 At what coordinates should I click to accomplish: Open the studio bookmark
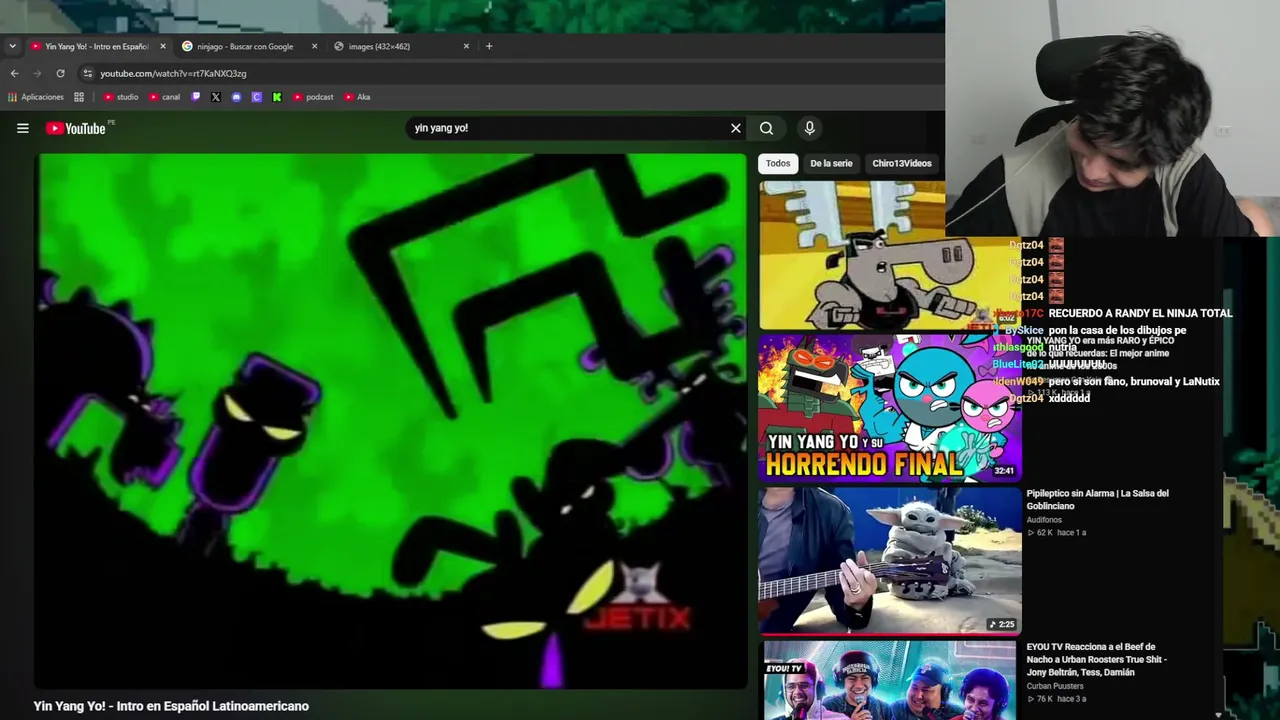pos(121,97)
